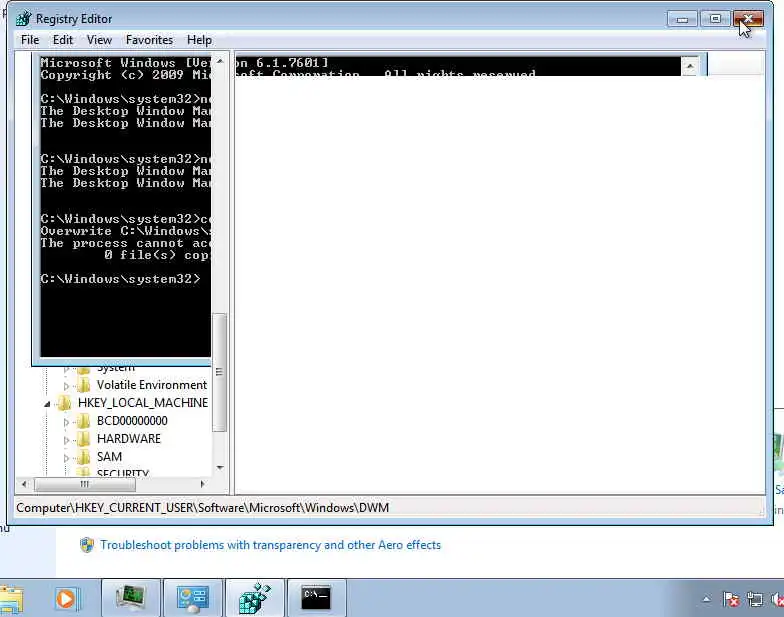Collapse the HKEY_LOCAL_MACHINE hive
784x617 pixels.
(x=47, y=404)
